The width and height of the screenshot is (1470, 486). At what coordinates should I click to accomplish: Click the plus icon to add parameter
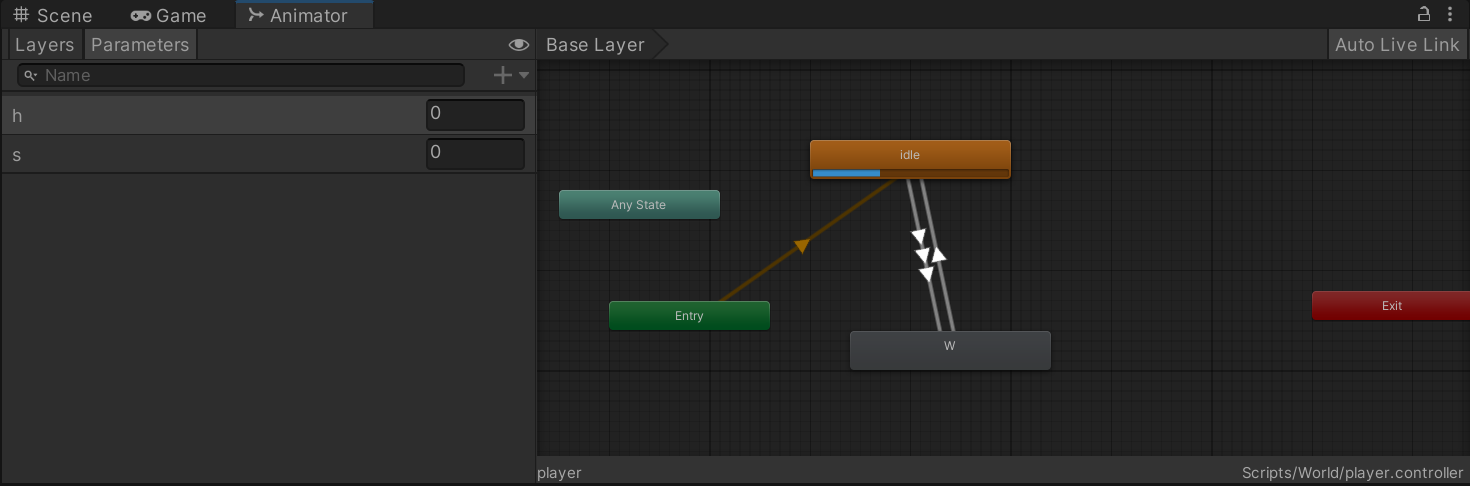(x=503, y=75)
